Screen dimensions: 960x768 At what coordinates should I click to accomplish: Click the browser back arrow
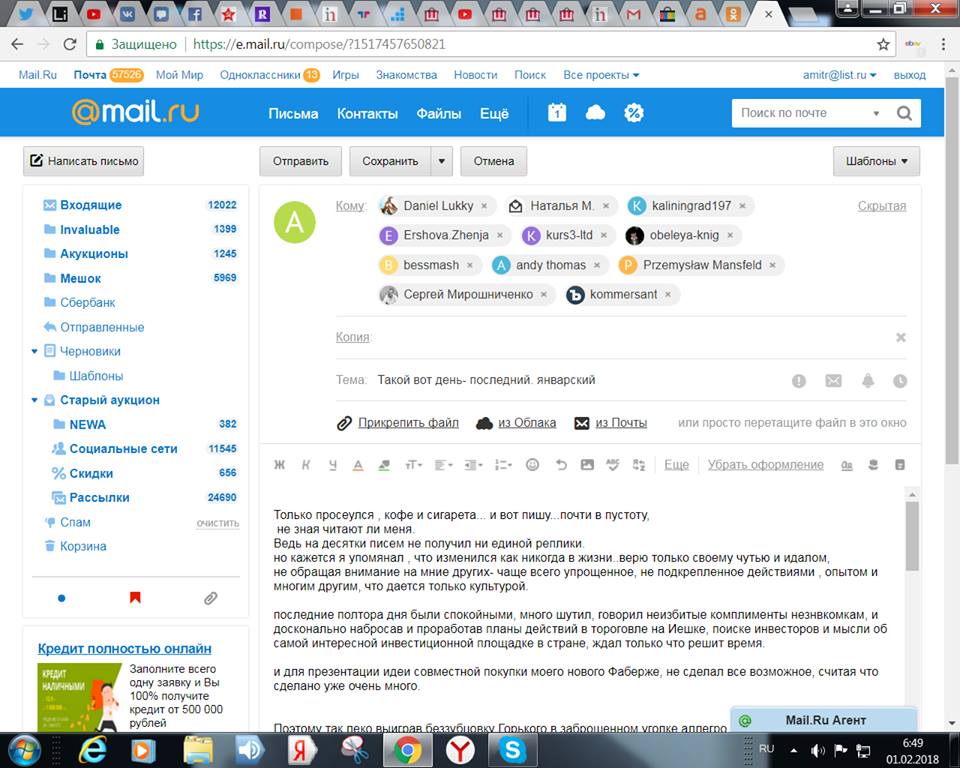point(17,44)
